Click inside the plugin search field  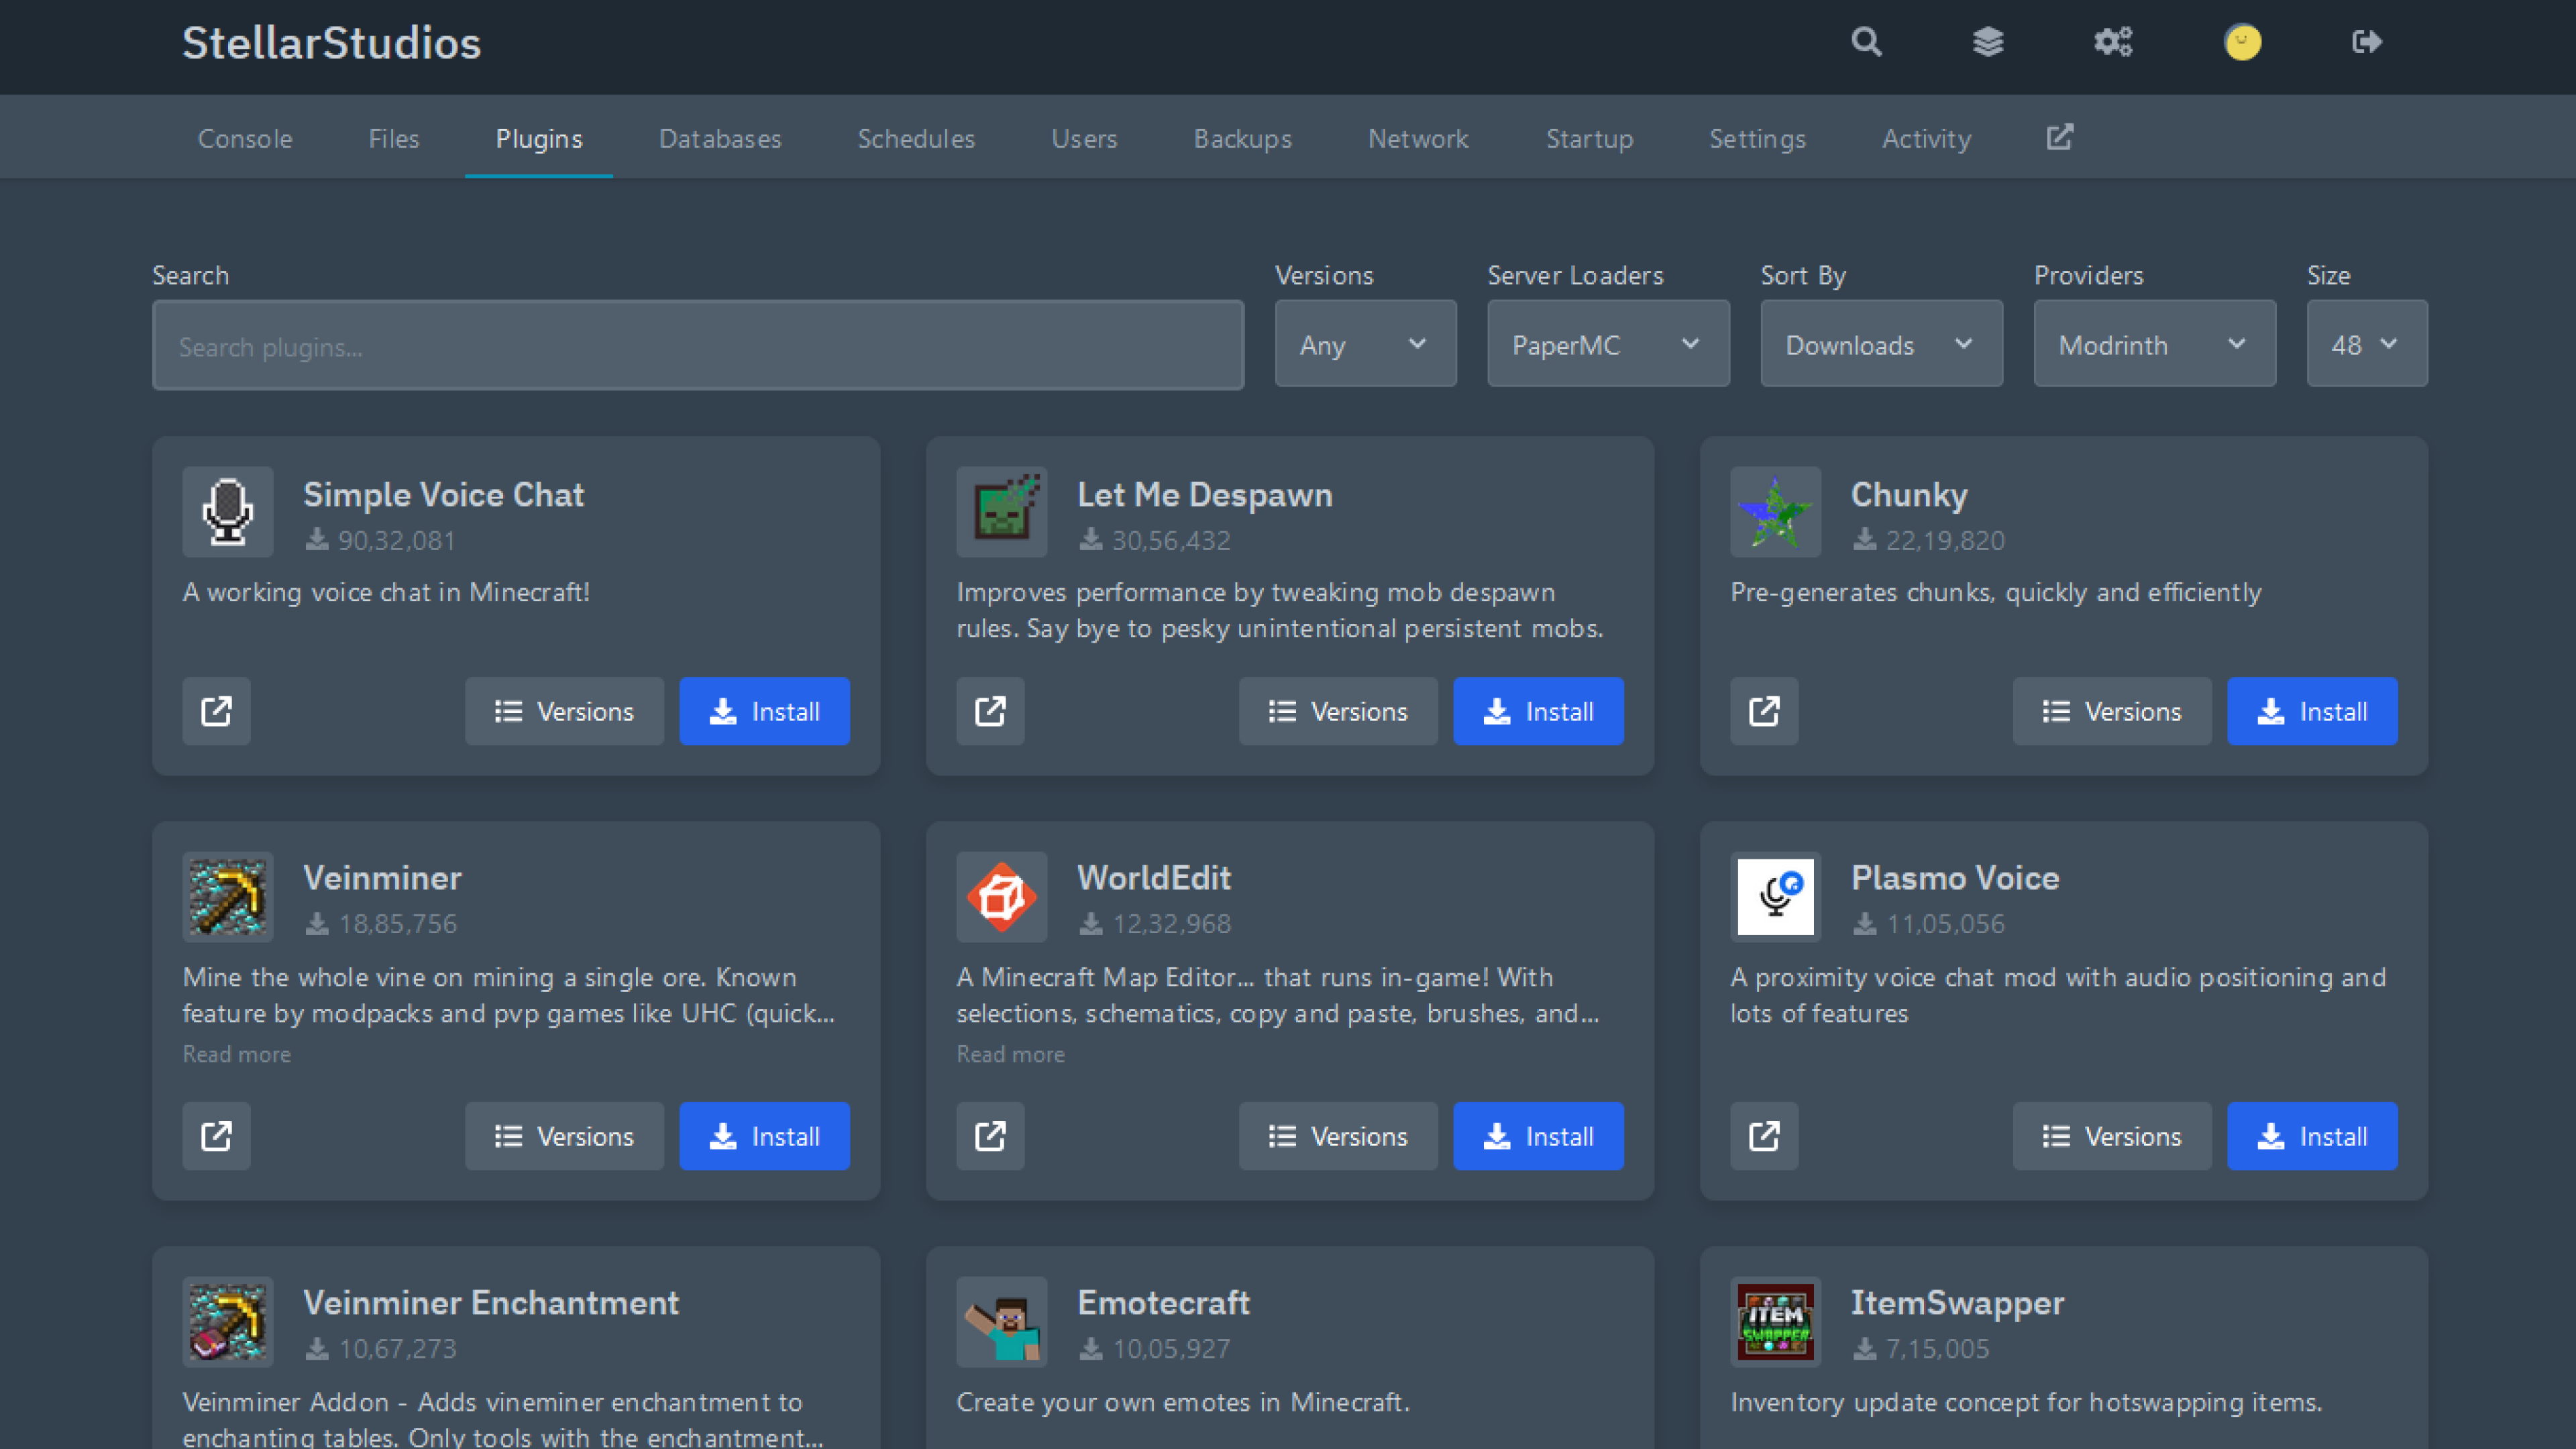pyautogui.click(x=697, y=345)
